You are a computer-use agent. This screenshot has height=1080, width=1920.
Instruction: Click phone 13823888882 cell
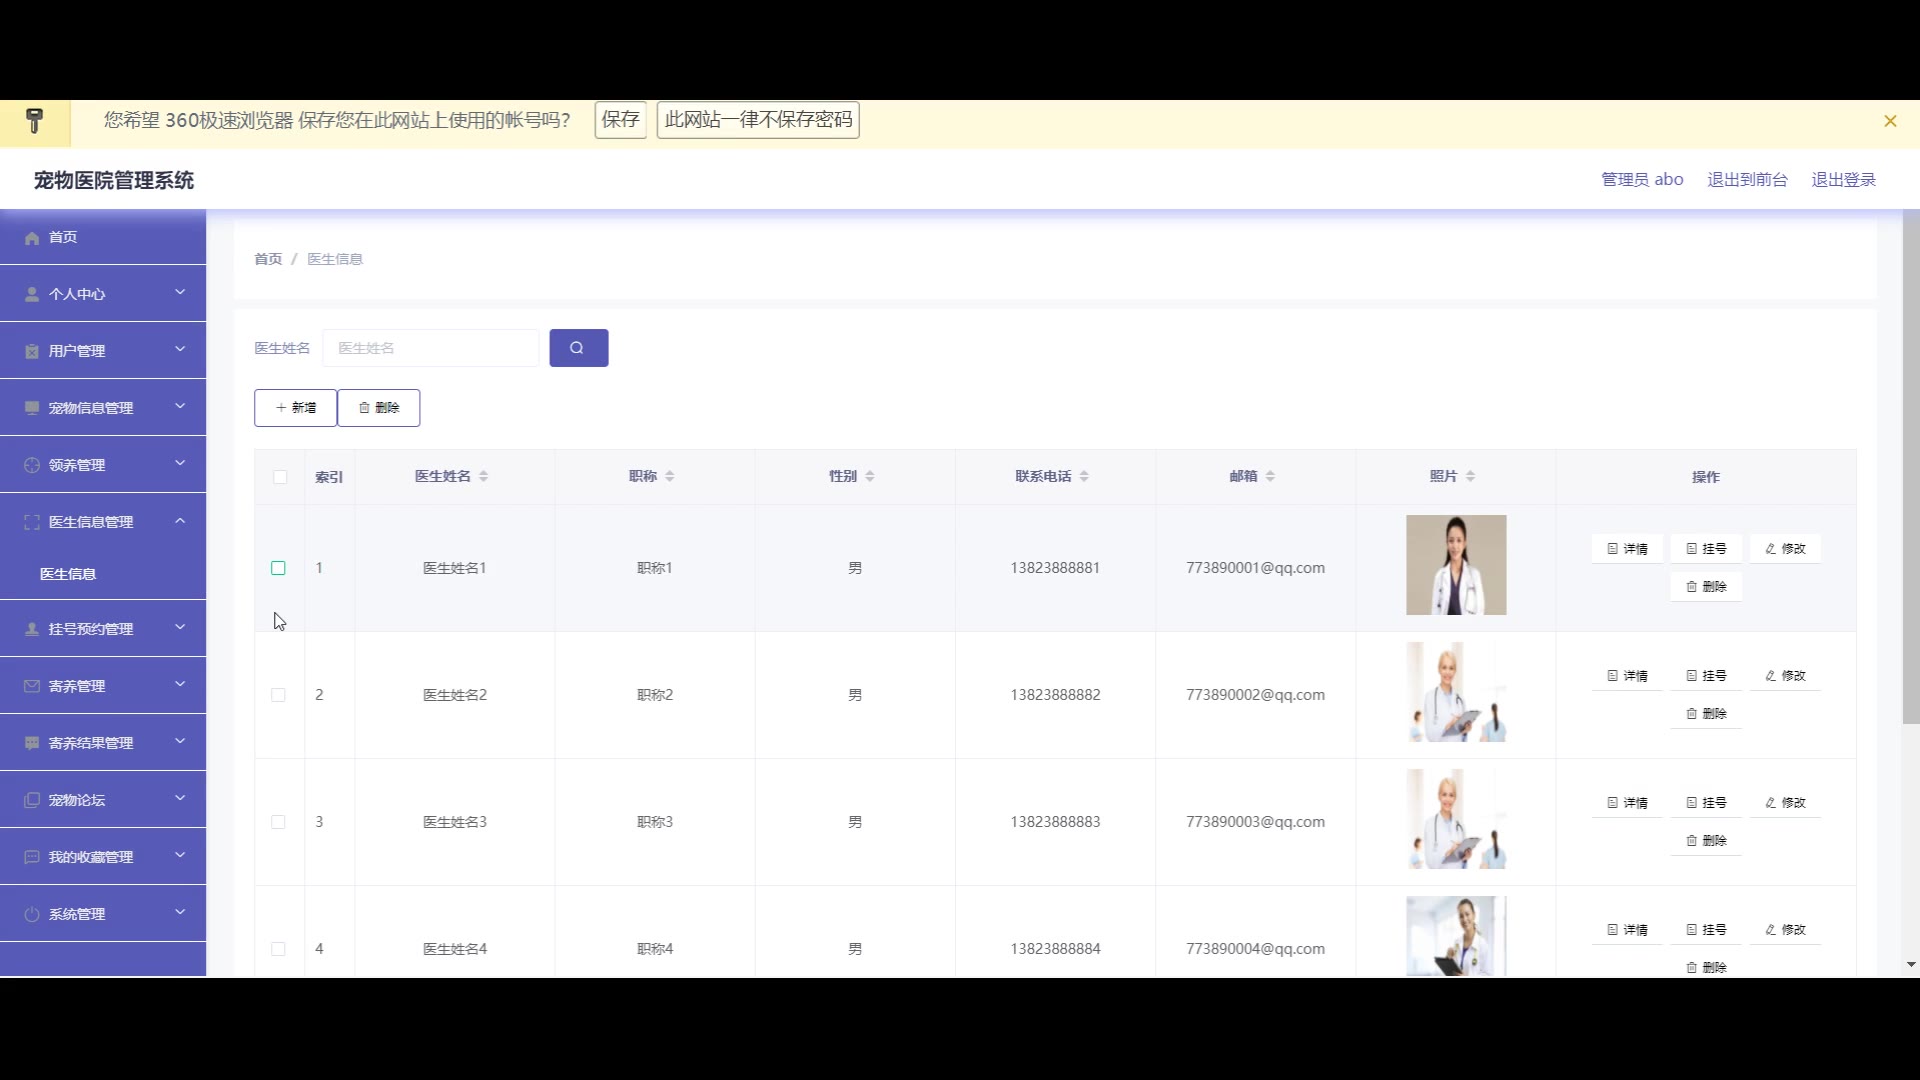(1055, 695)
